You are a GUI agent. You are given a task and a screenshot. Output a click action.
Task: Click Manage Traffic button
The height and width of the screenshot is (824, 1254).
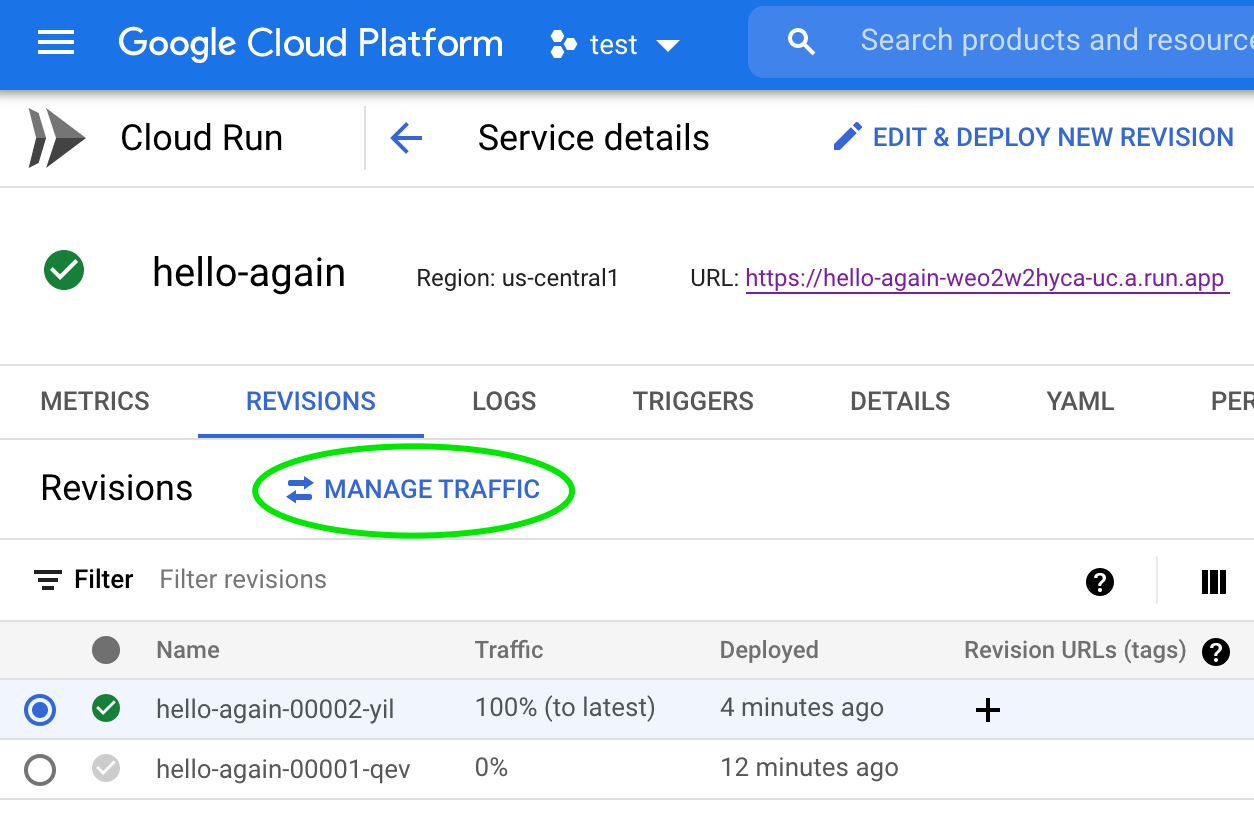pos(414,490)
